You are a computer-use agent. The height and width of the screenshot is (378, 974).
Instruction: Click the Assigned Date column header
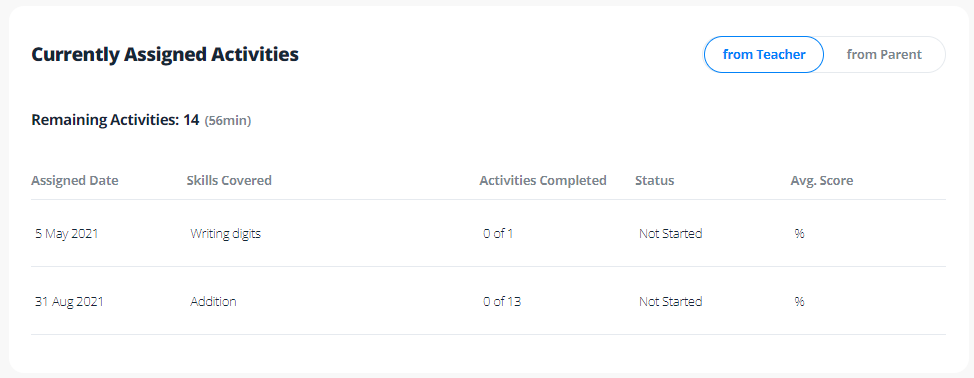(75, 181)
